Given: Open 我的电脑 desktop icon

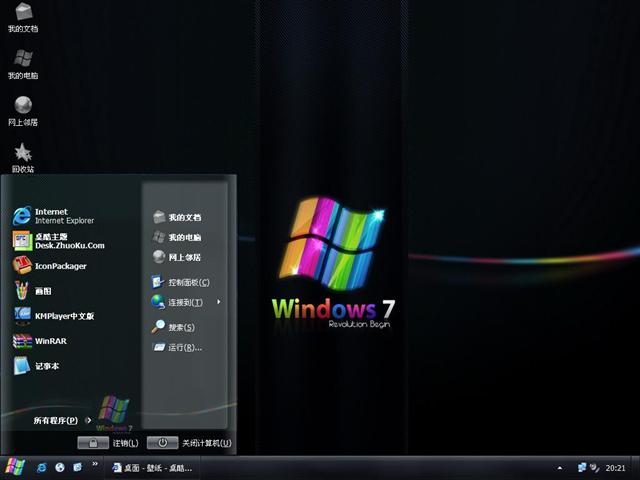Looking at the screenshot, I should point(23,64).
